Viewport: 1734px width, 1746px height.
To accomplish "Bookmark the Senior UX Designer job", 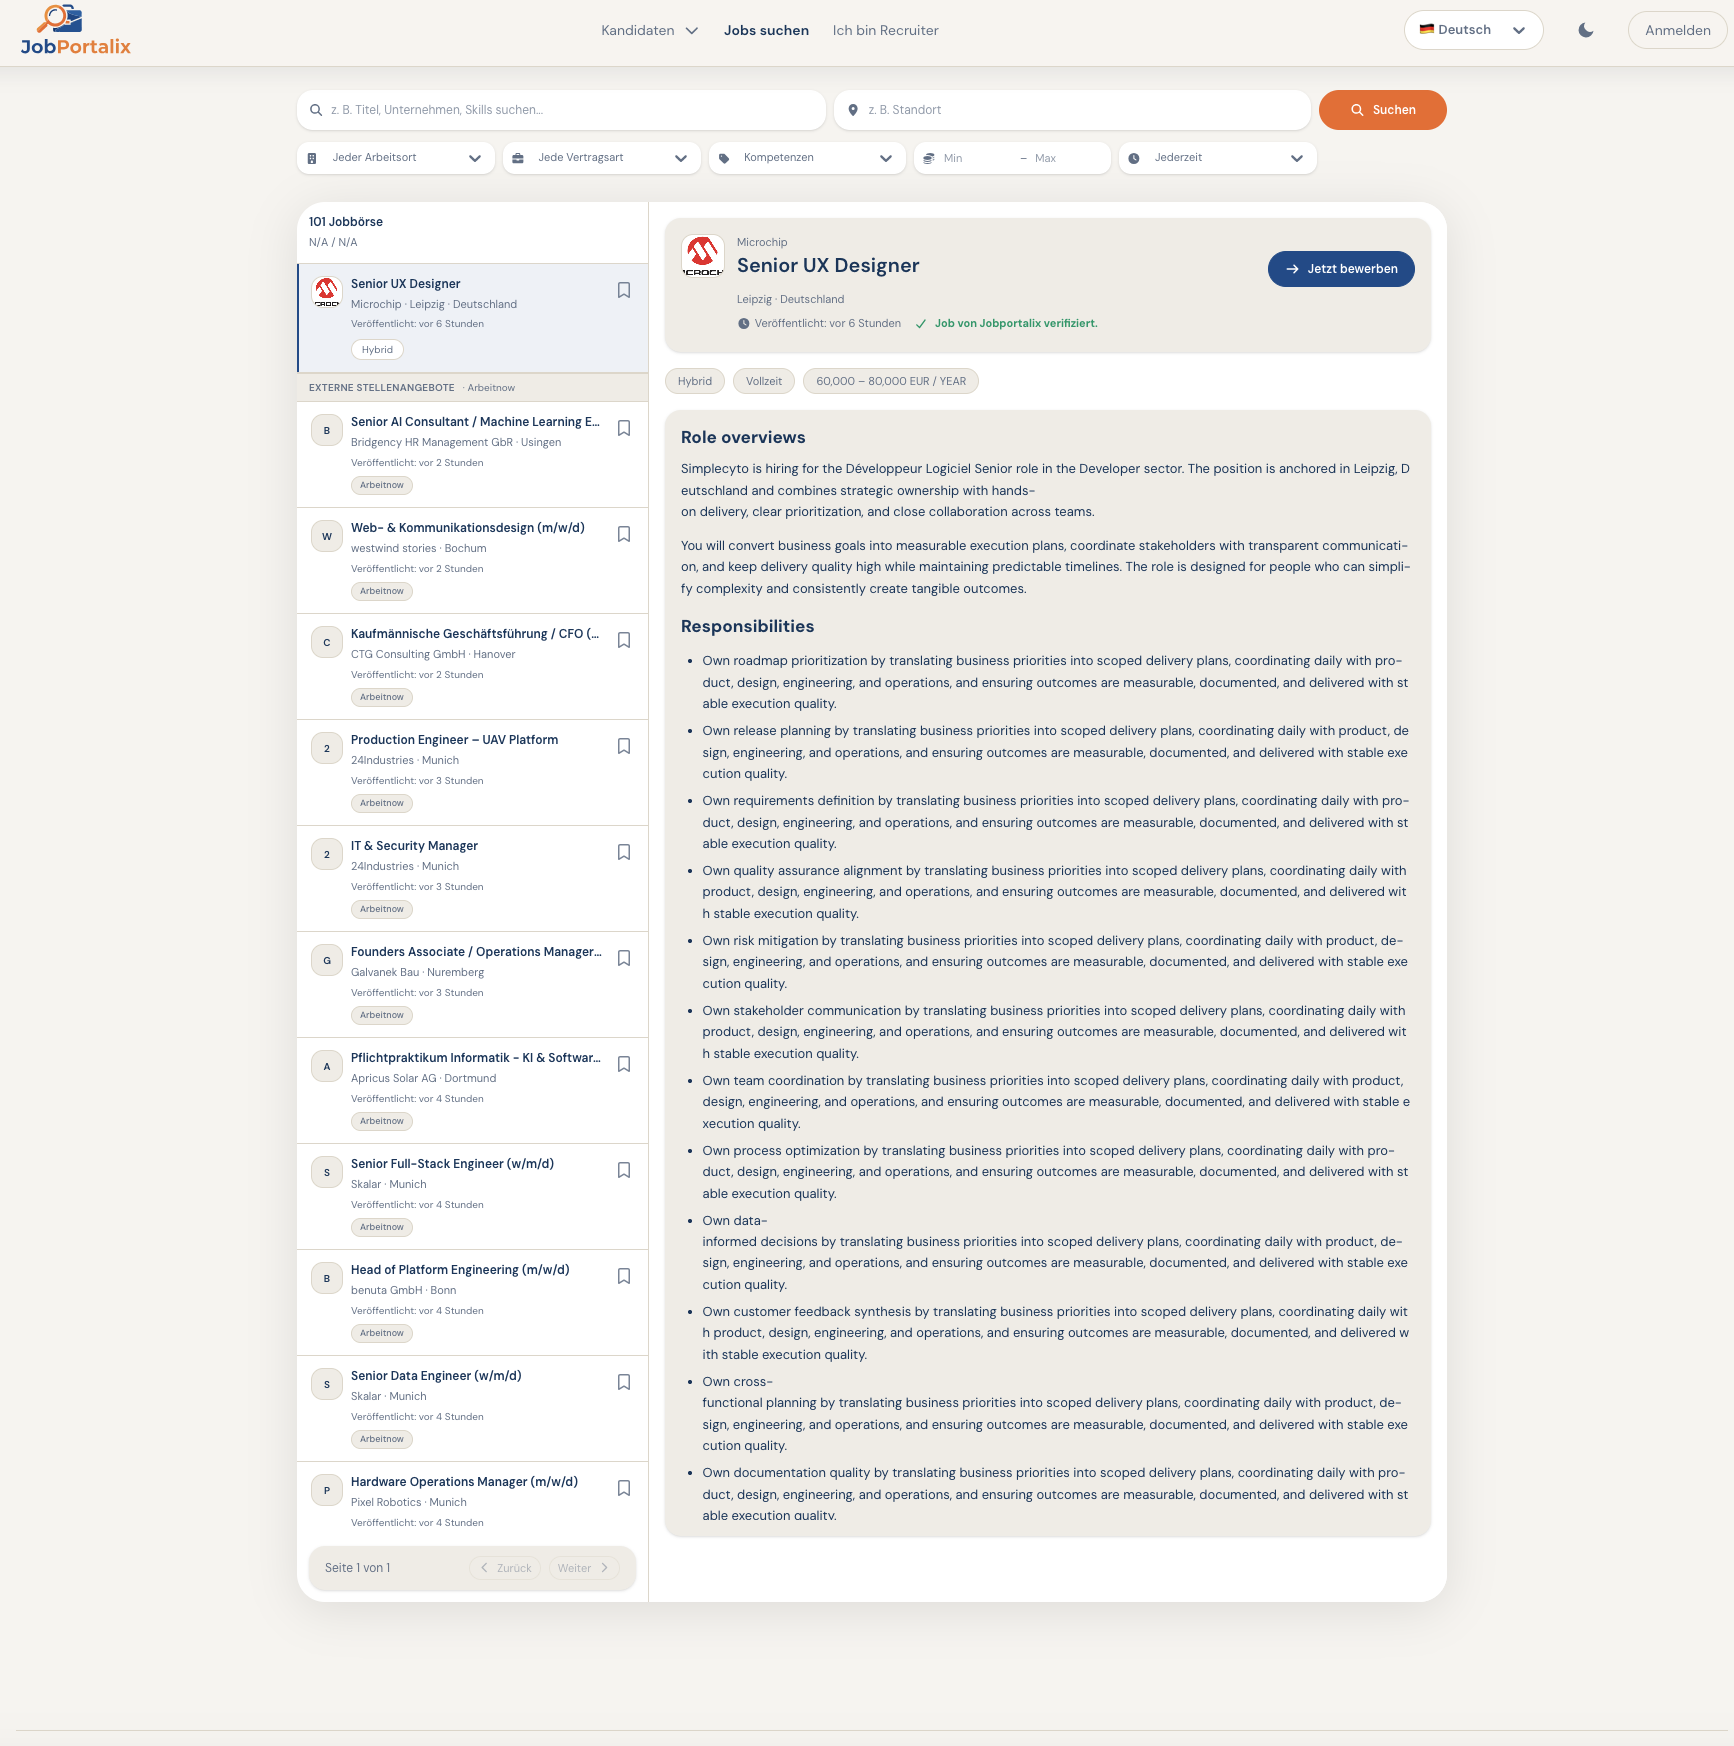I will pos(624,290).
